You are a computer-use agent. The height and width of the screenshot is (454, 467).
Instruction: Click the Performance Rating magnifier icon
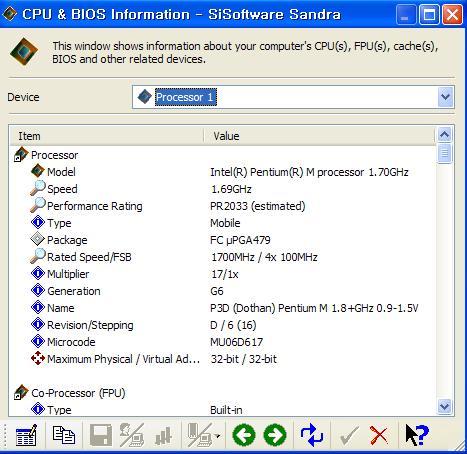click(x=37, y=205)
